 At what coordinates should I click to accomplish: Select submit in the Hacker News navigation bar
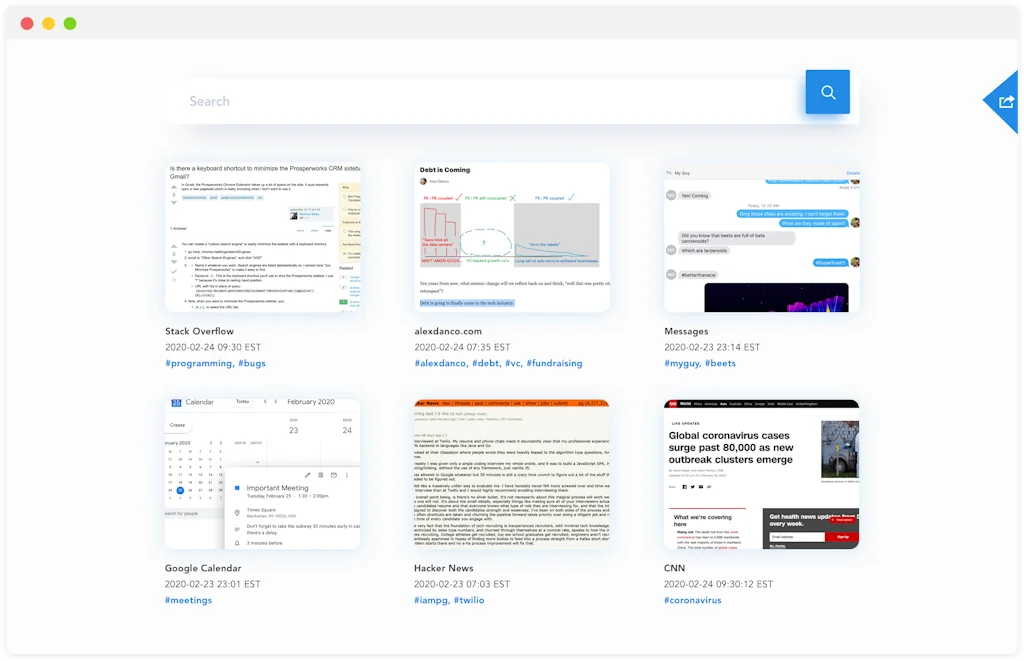(x=560, y=403)
